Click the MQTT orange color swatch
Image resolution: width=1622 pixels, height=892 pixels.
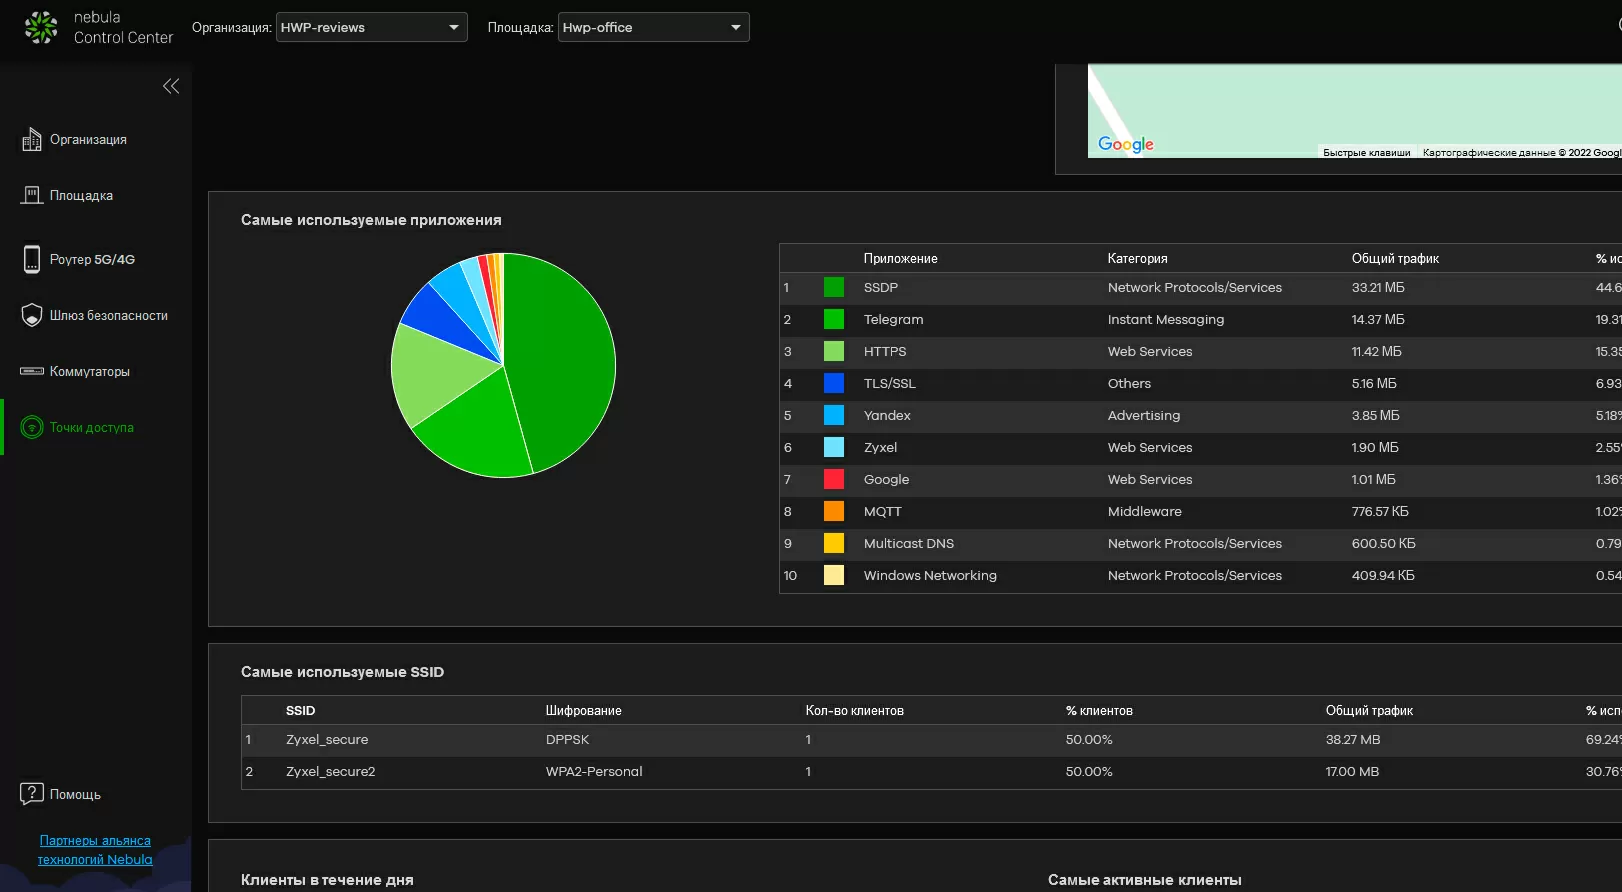point(834,511)
